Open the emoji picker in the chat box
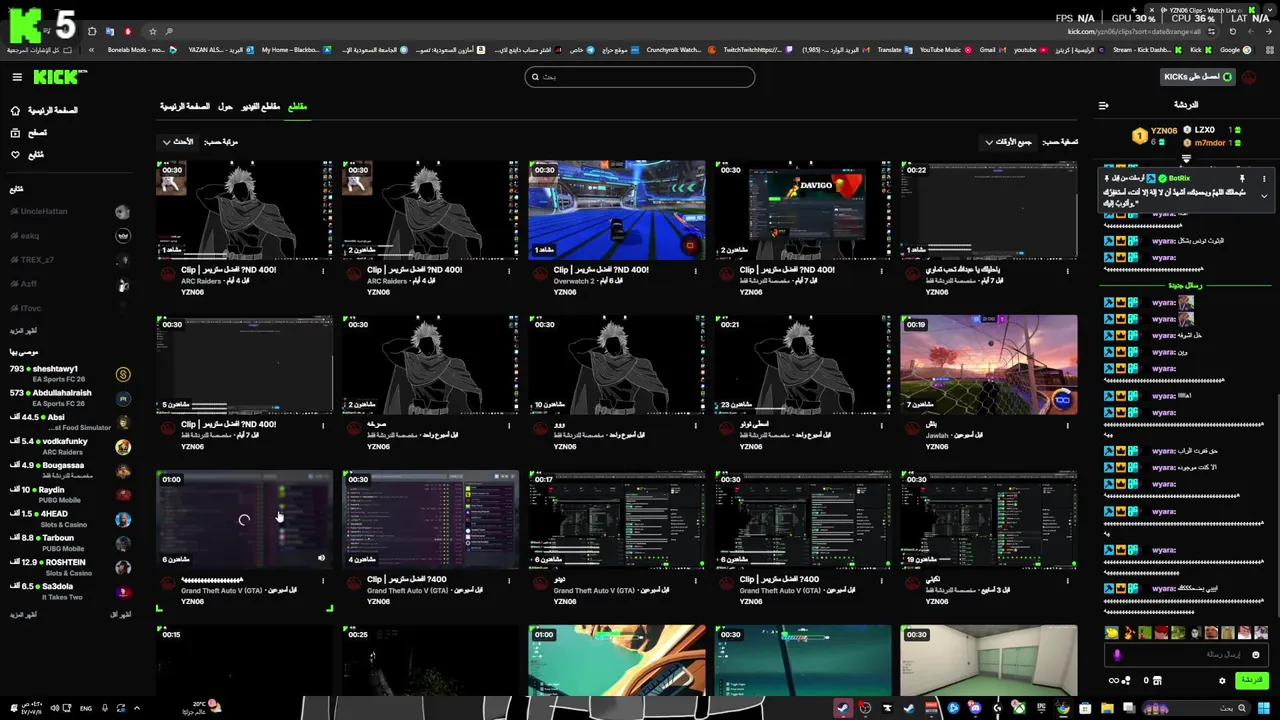 click(x=1256, y=654)
